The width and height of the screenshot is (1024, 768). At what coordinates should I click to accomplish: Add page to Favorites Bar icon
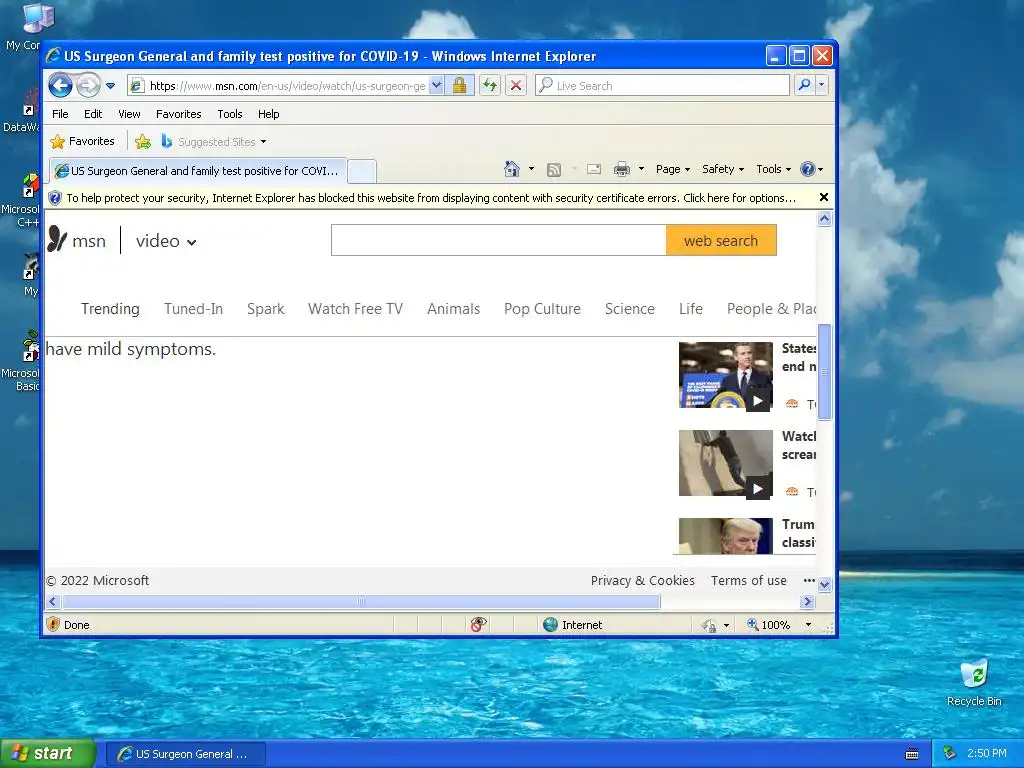pyautogui.click(x=143, y=141)
